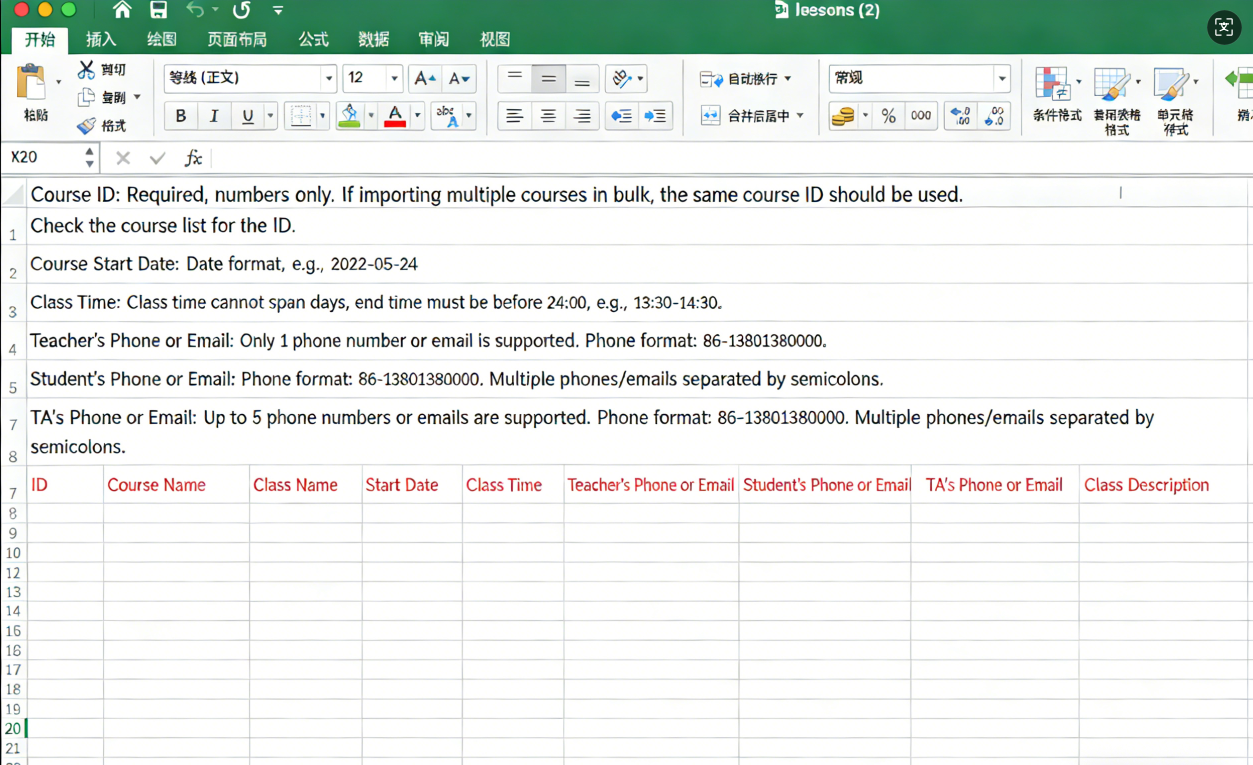This screenshot has width=1253, height=765.
Task: Toggle Italic formatting
Action: pos(214,116)
